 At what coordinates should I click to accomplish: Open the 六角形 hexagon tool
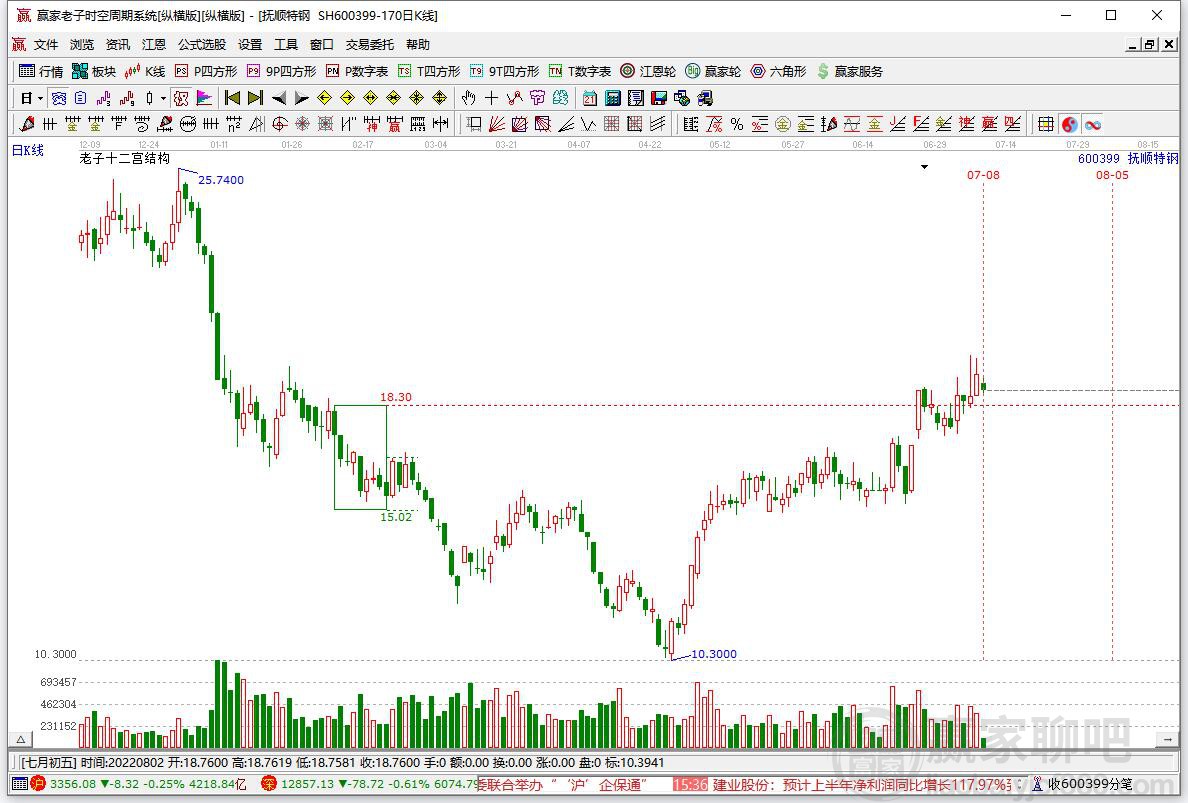pyautogui.click(x=778, y=71)
